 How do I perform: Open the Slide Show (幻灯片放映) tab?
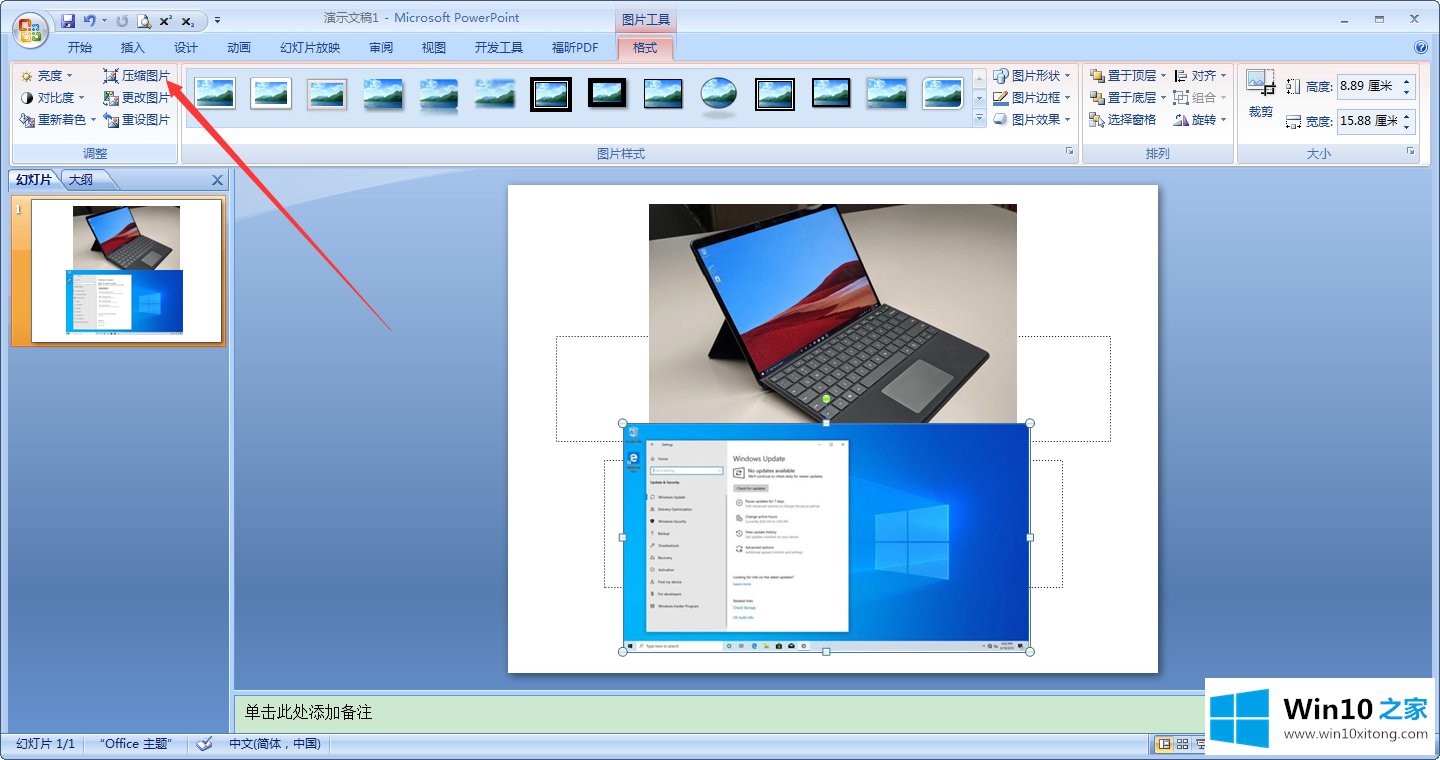(x=310, y=47)
